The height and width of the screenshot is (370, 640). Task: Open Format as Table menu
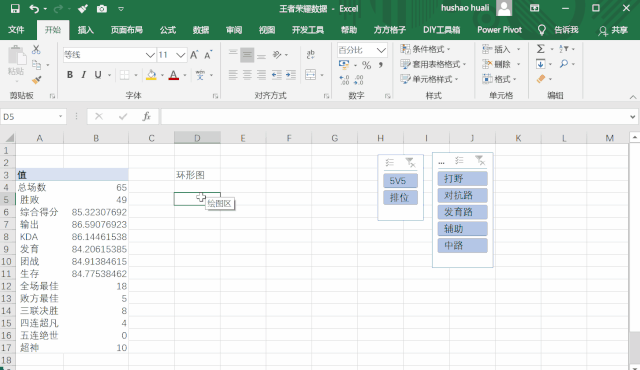pyautogui.click(x=433, y=64)
